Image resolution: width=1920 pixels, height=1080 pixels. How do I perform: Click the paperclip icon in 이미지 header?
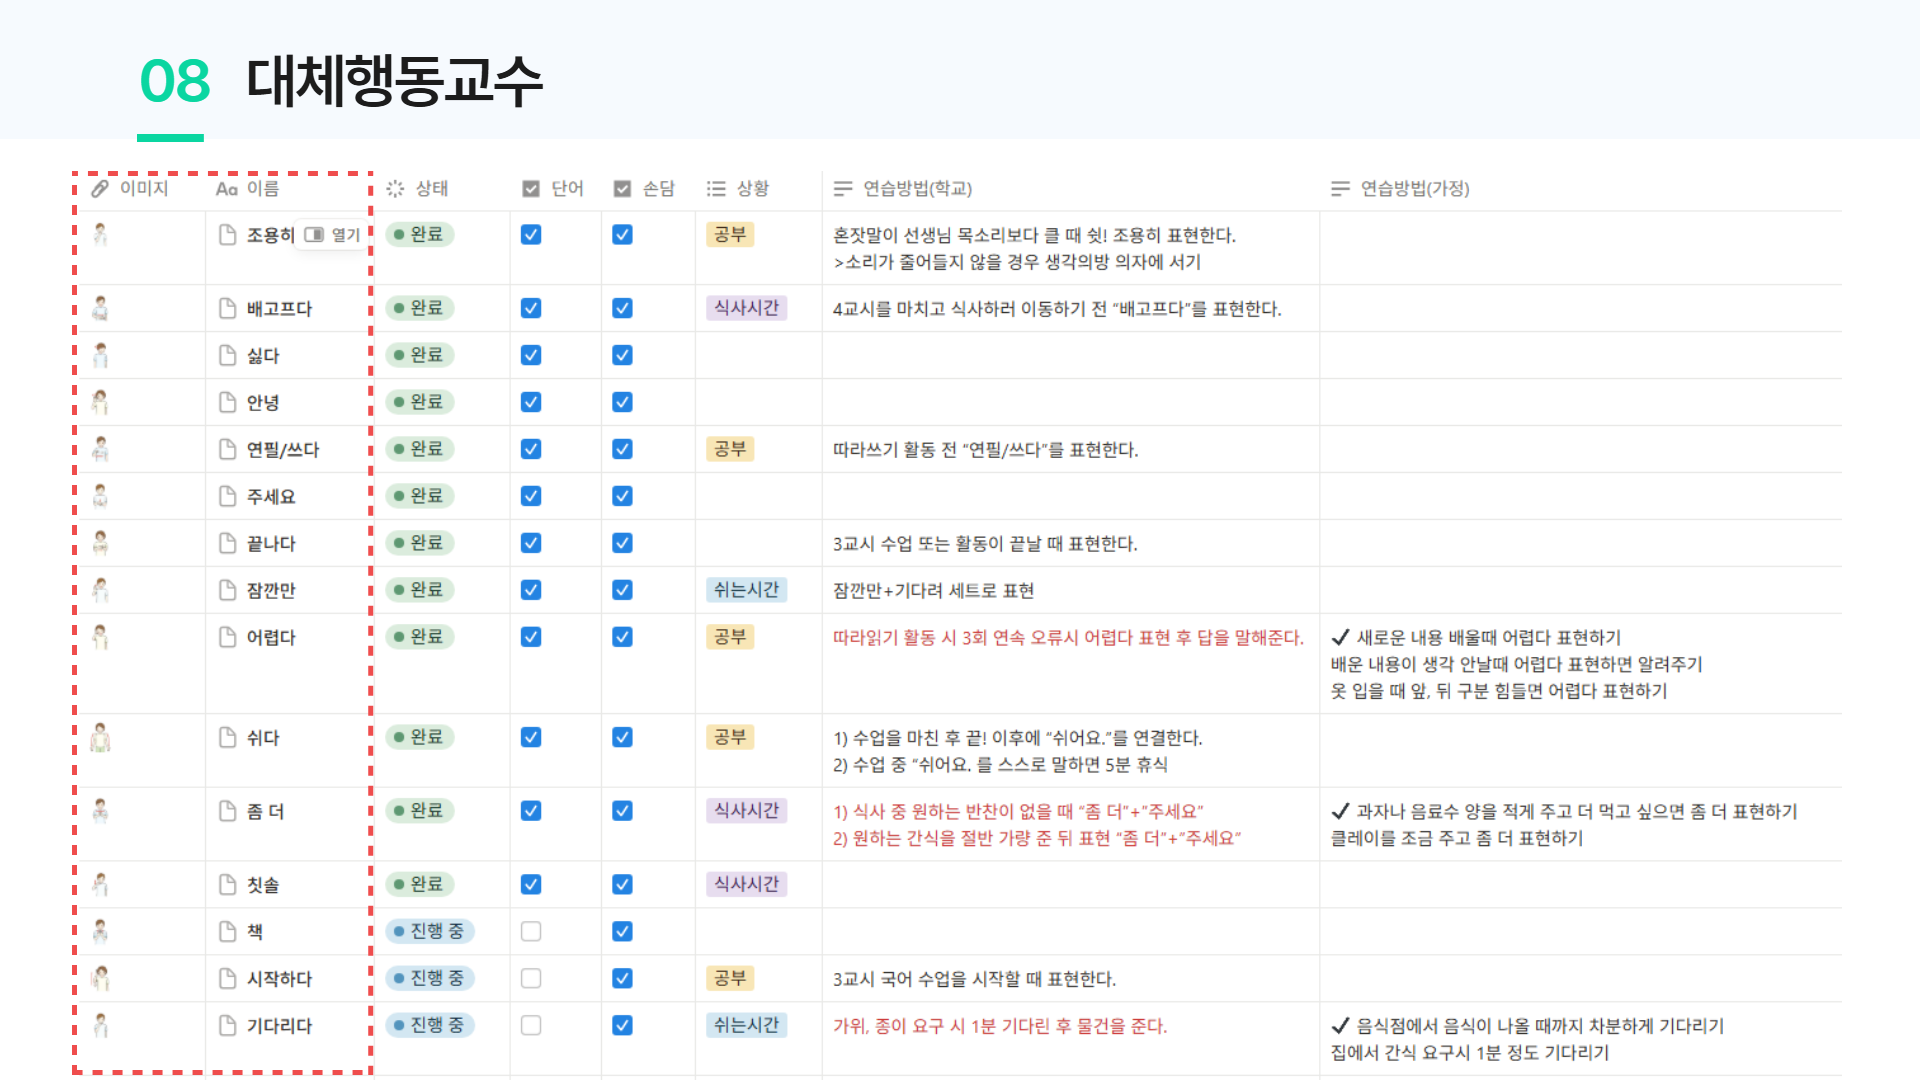100,188
